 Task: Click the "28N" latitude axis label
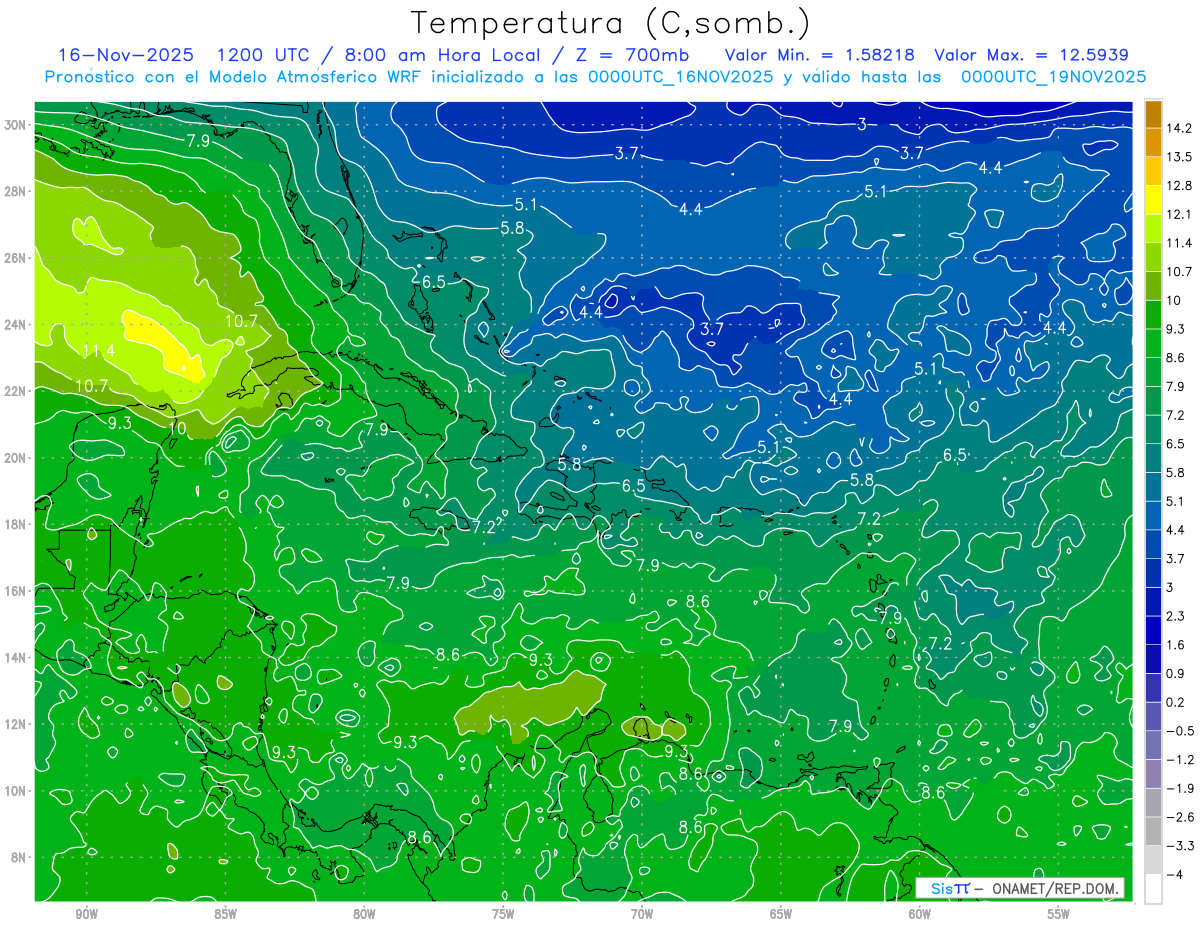[x=15, y=191]
